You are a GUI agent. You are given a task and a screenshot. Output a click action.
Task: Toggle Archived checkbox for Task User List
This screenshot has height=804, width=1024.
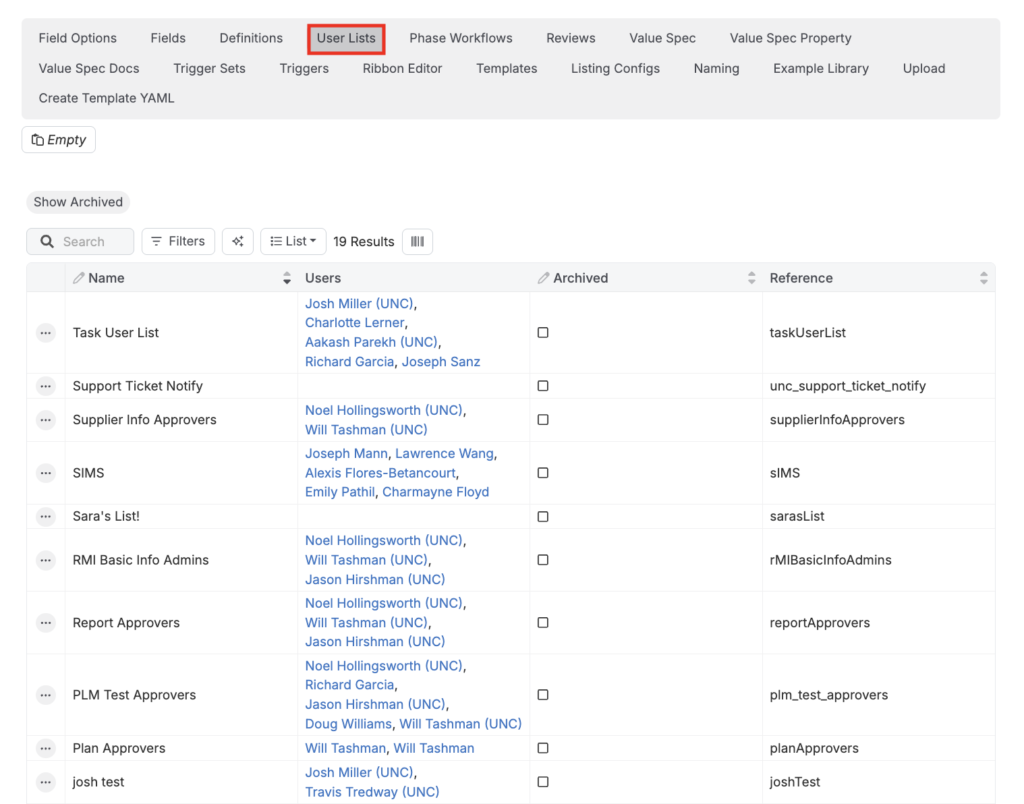[x=543, y=333]
